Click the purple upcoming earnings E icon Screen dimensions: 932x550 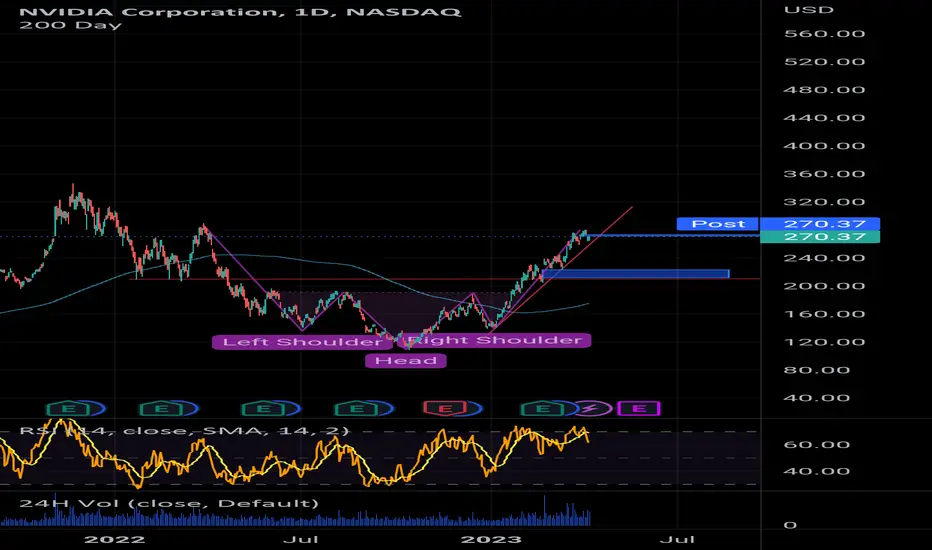click(x=639, y=408)
